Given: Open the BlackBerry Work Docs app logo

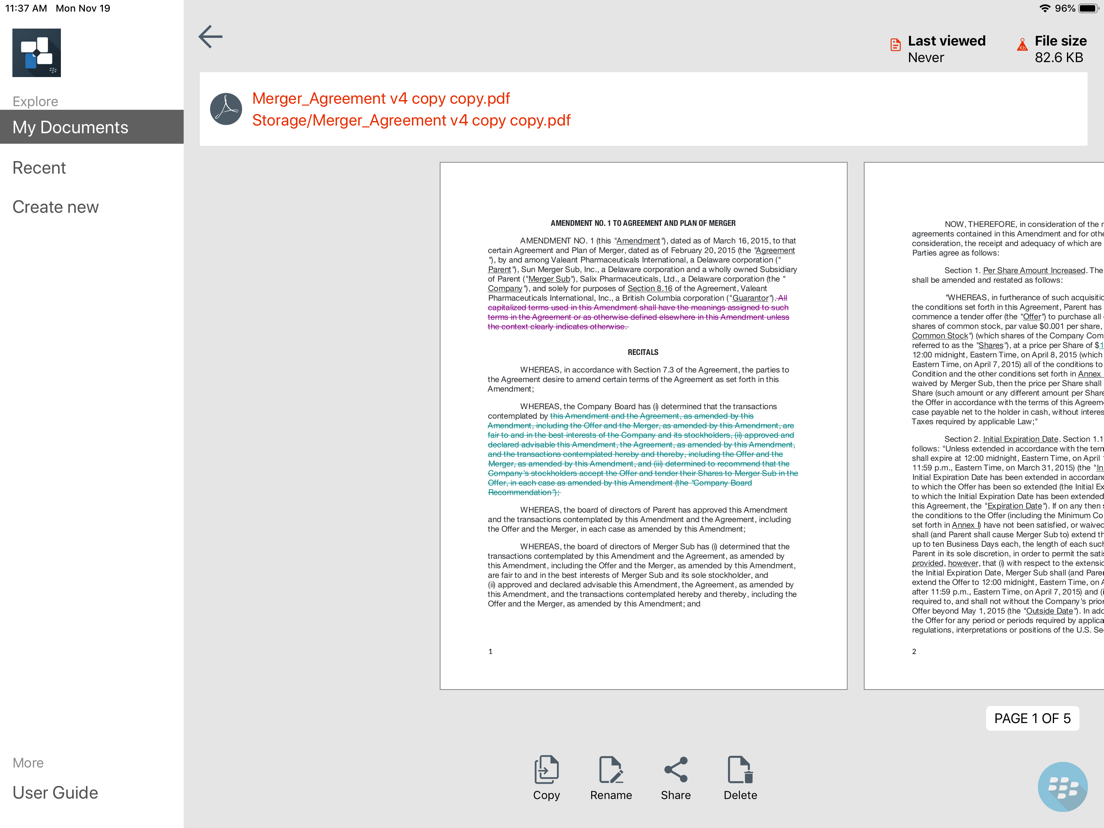Looking at the screenshot, I should click(37, 53).
